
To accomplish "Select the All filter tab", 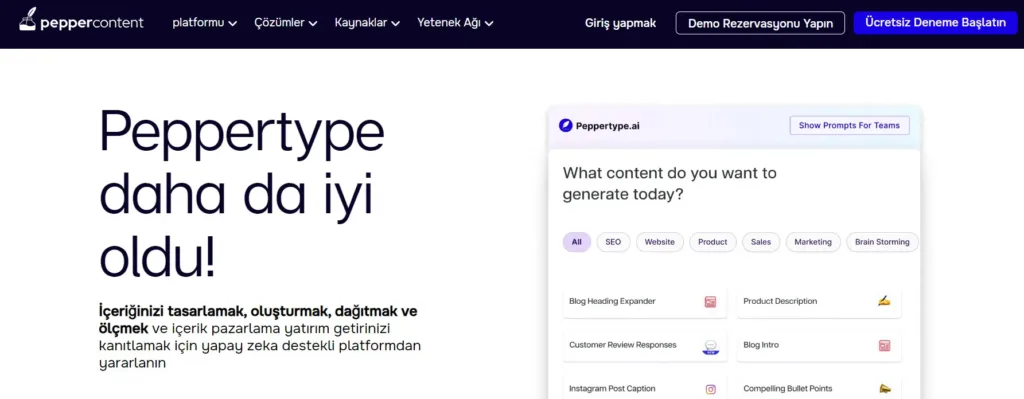I will [577, 242].
